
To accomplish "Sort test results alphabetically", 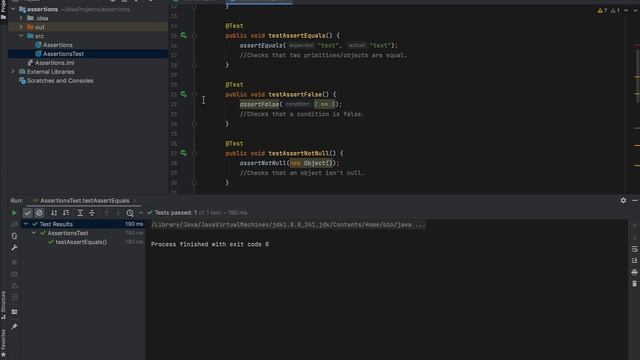I will (54, 213).
